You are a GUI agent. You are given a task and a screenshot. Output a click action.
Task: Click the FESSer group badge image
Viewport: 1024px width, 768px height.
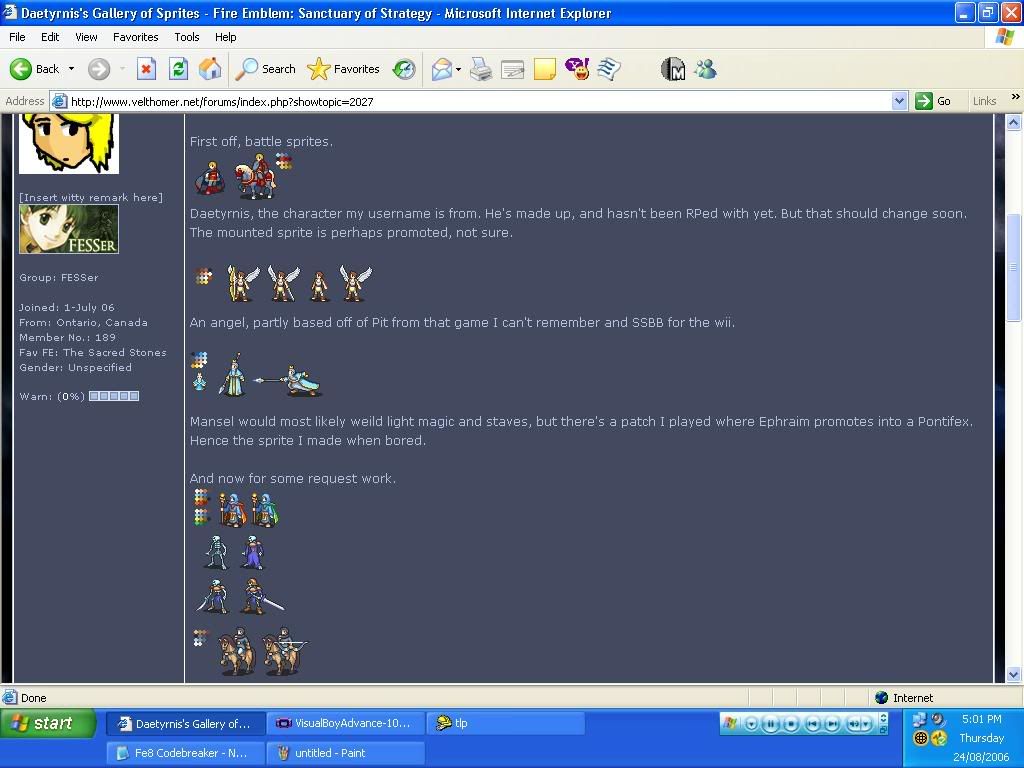point(69,229)
